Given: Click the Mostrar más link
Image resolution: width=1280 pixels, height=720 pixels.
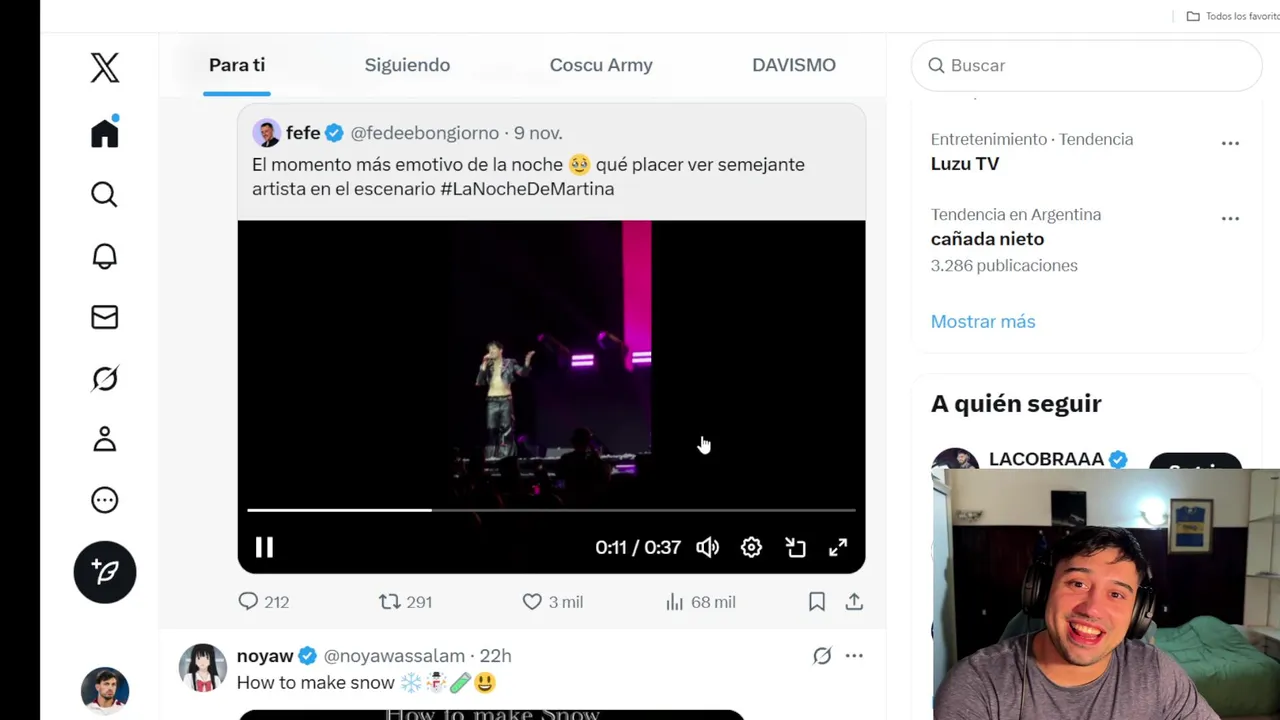Looking at the screenshot, I should click(x=983, y=321).
